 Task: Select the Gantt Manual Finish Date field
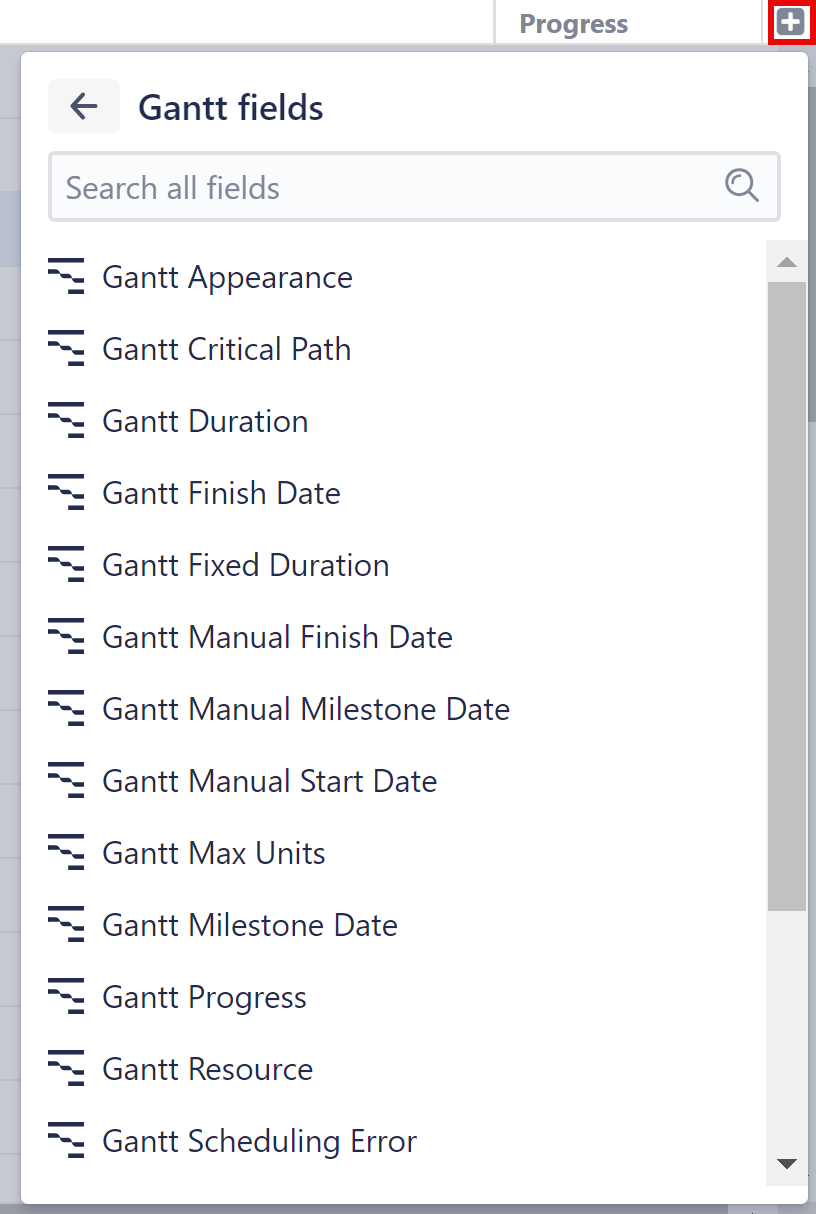277,637
